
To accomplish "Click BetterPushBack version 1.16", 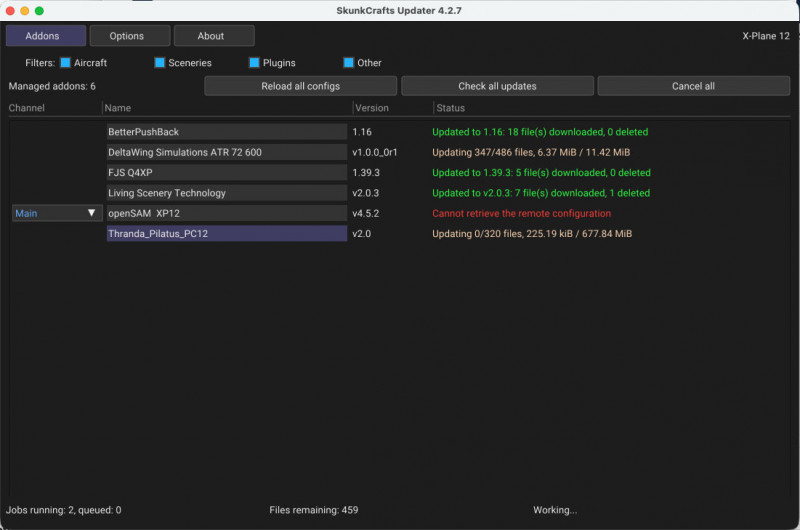I will (362, 132).
